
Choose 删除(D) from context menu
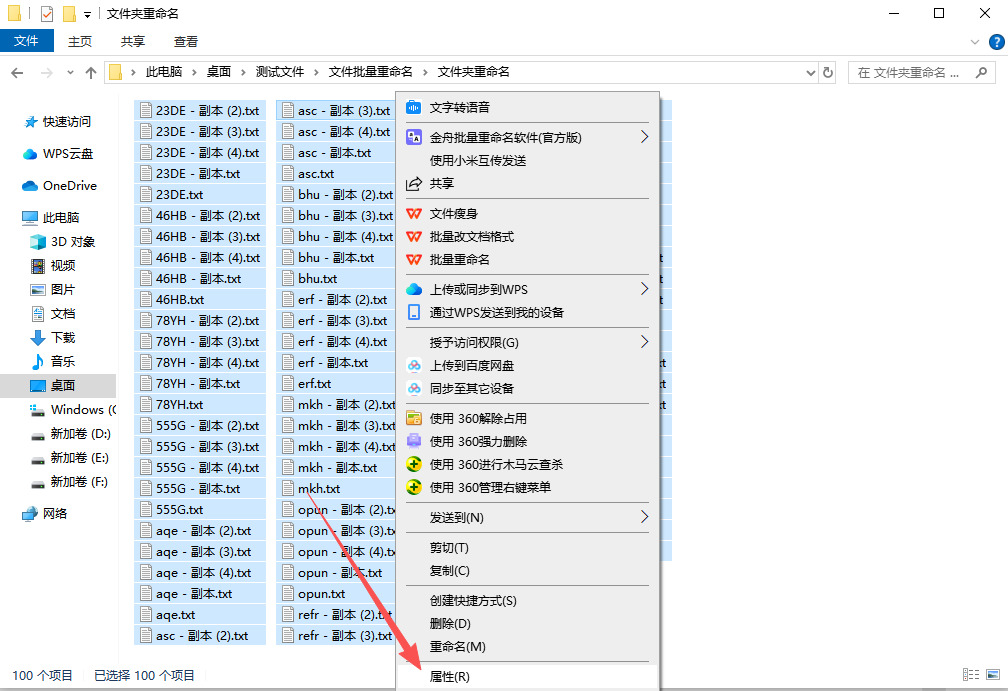coord(527,624)
